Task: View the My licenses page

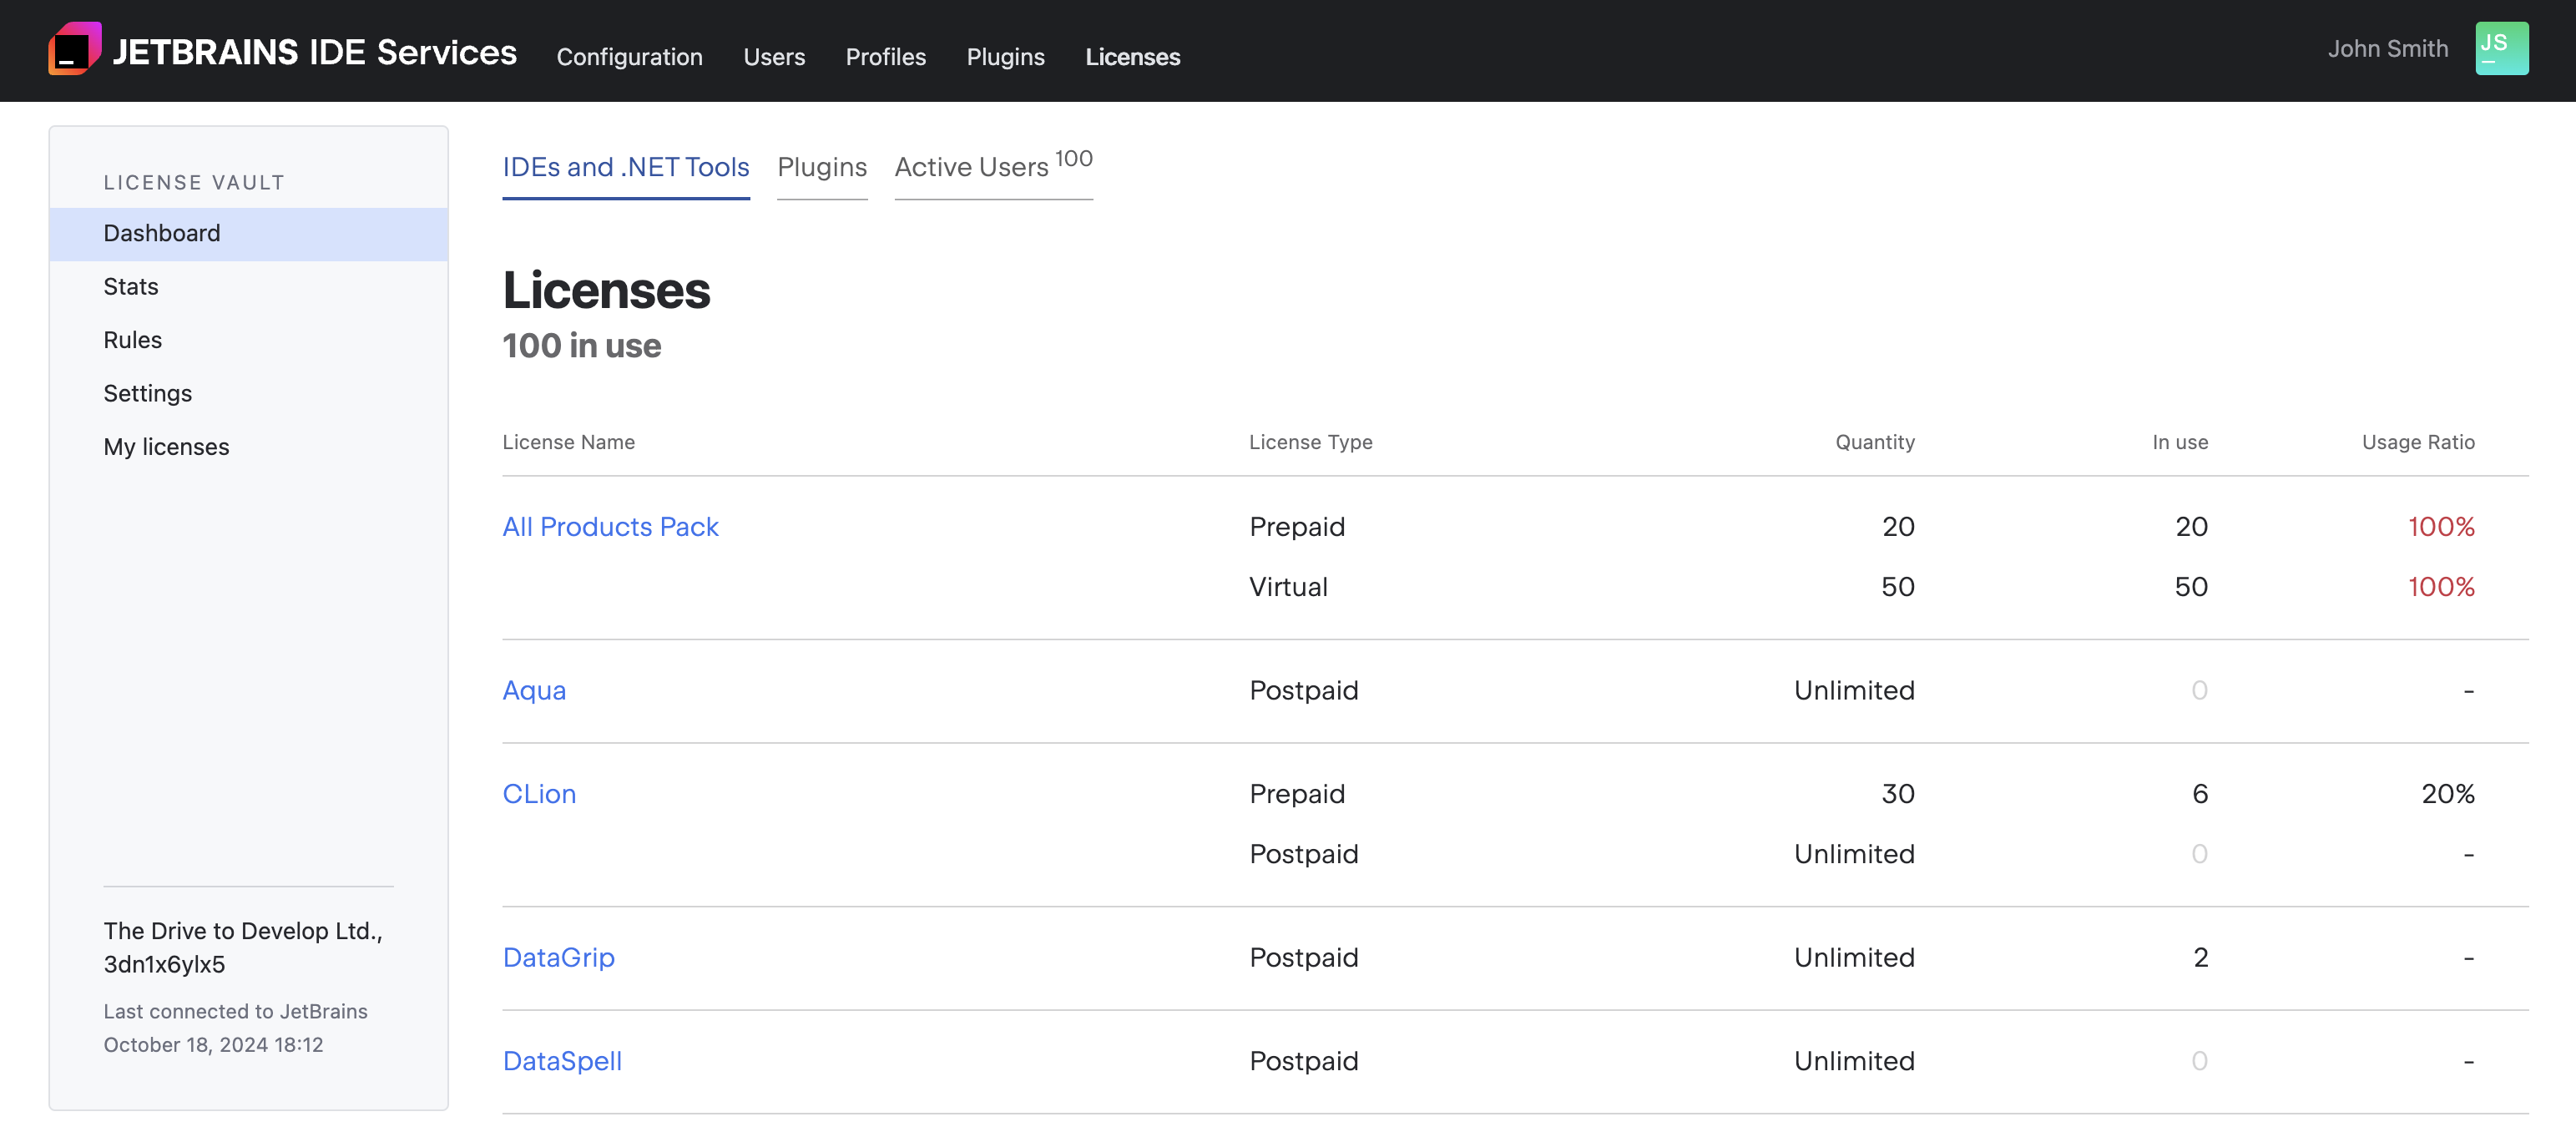Action: pos(166,447)
